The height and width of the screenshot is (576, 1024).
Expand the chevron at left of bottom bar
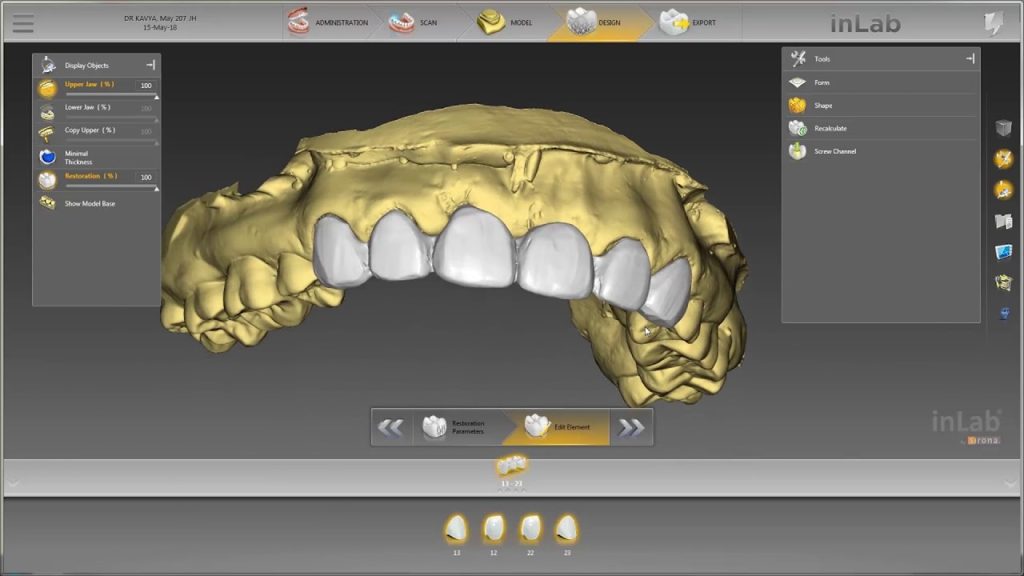[14, 482]
